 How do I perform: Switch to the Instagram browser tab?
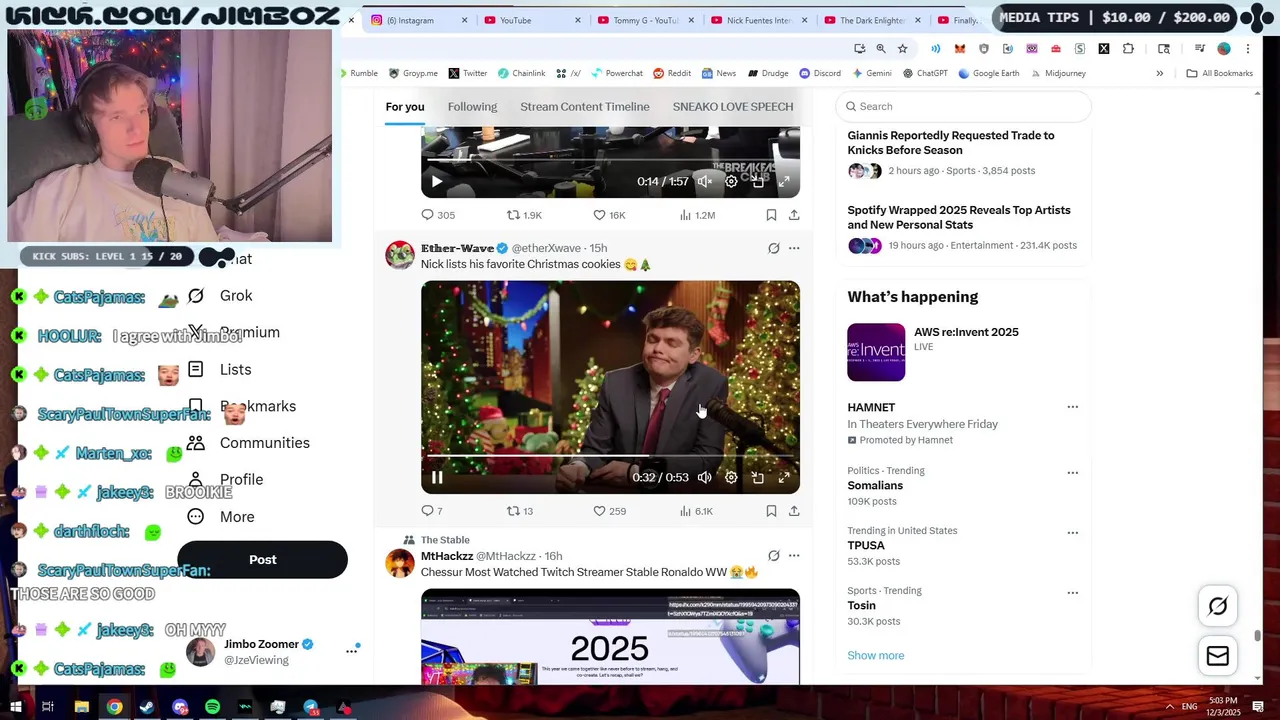coord(419,20)
